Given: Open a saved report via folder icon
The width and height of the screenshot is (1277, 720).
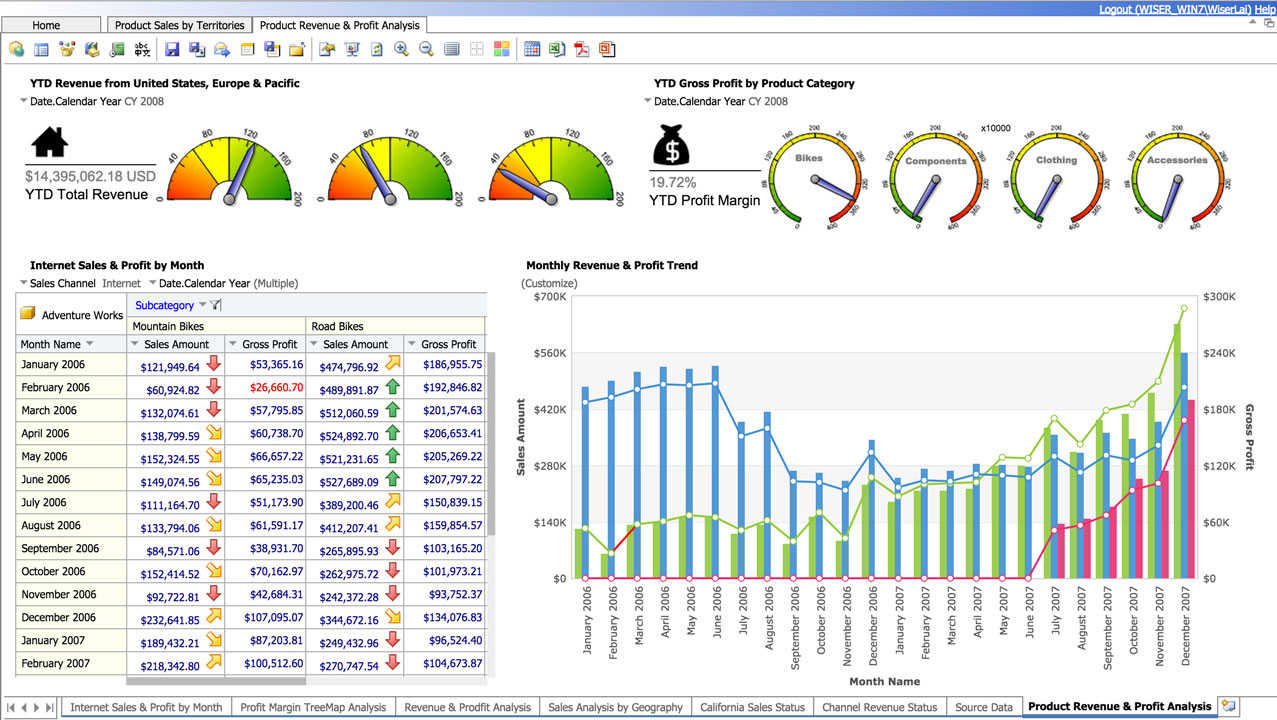Looking at the screenshot, I should [x=296, y=48].
